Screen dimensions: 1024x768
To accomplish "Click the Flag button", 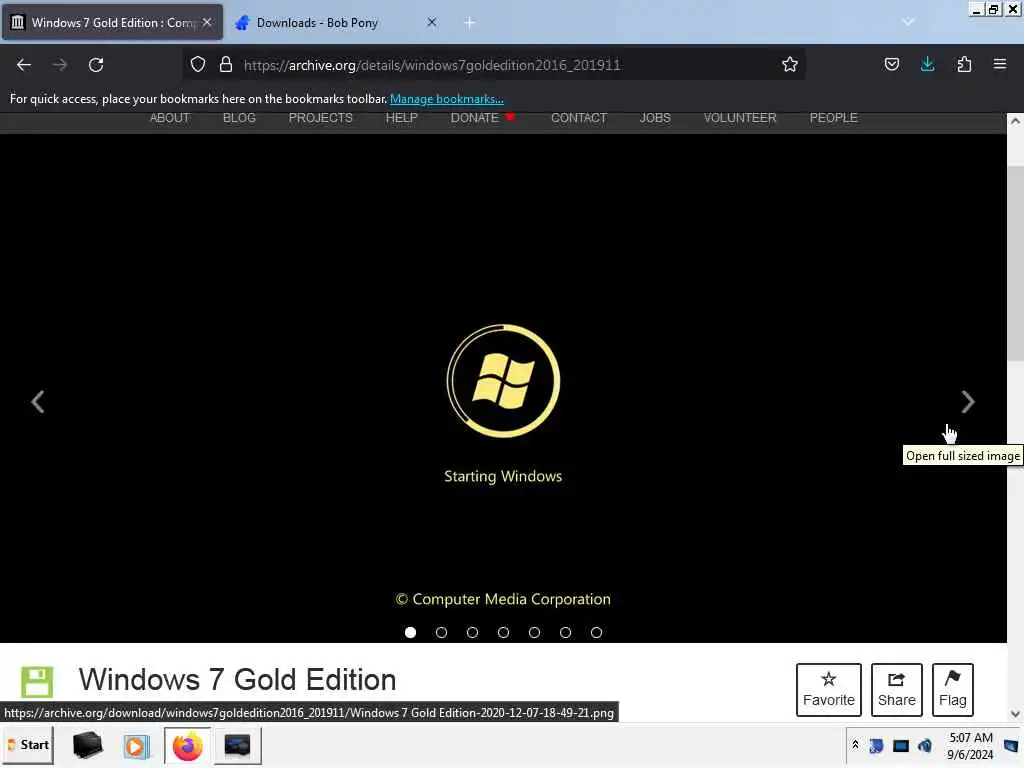I will point(953,690).
